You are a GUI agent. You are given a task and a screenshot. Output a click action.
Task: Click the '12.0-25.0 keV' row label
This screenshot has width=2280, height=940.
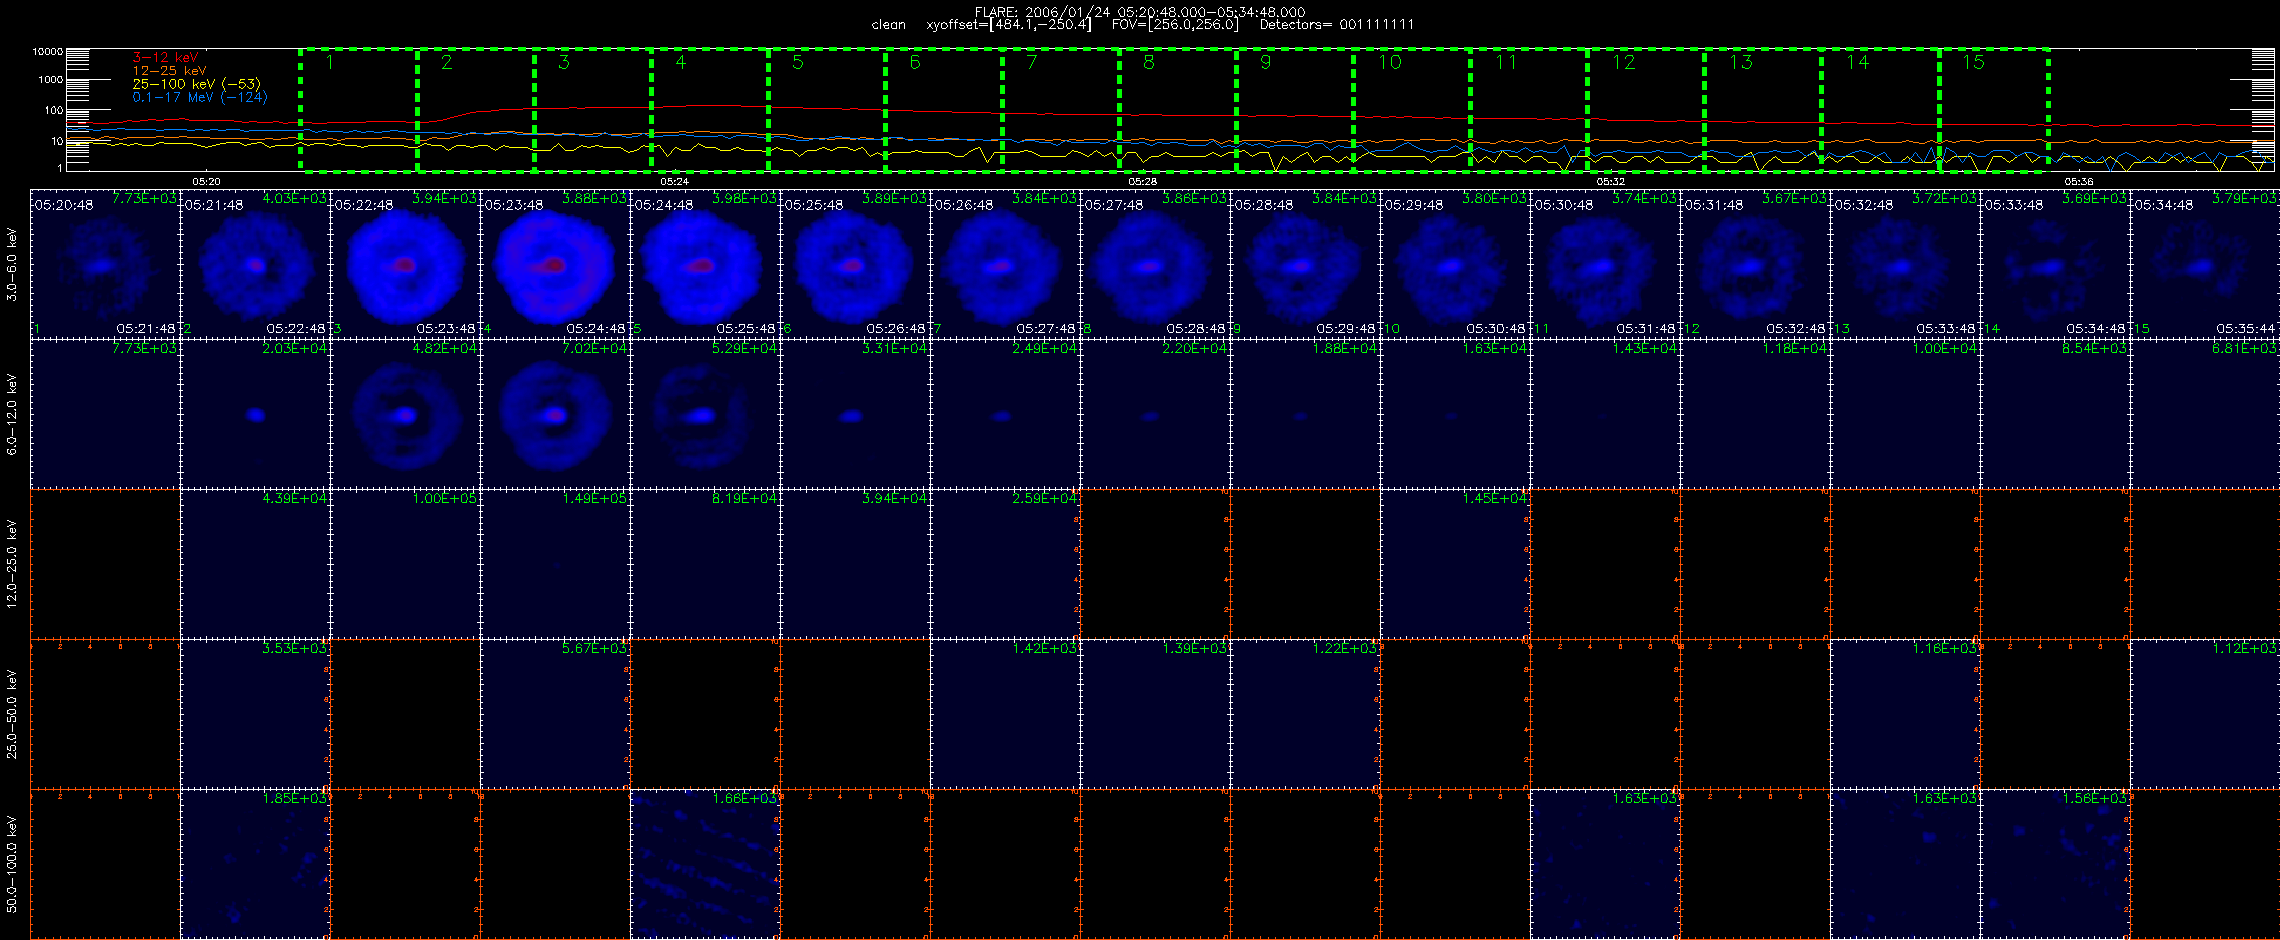pos(12,564)
